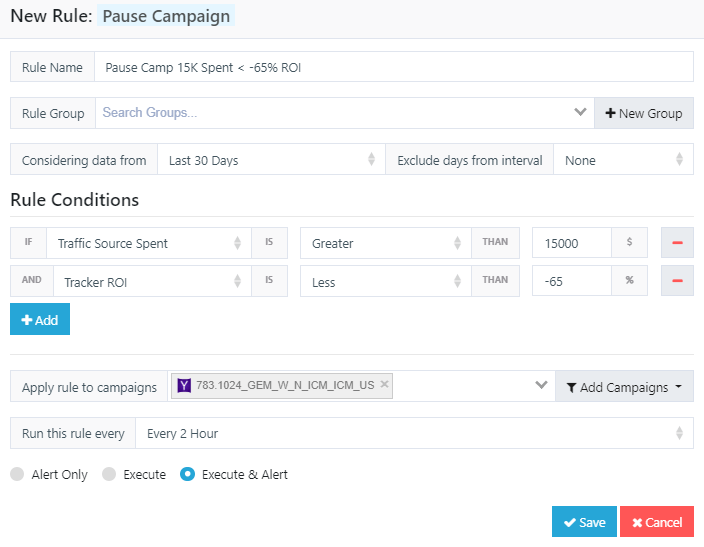Add another rule condition
704x547 pixels.
pos(40,319)
